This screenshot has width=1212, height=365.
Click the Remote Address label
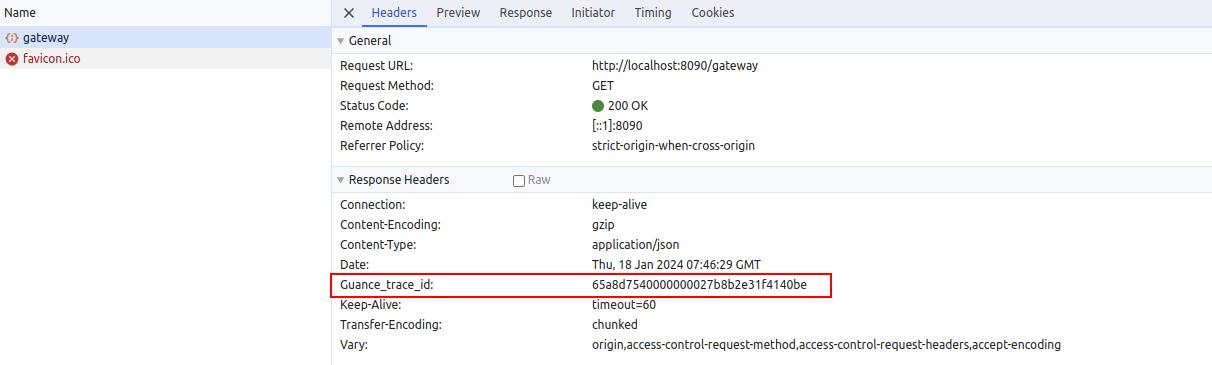pyautogui.click(x=386, y=126)
